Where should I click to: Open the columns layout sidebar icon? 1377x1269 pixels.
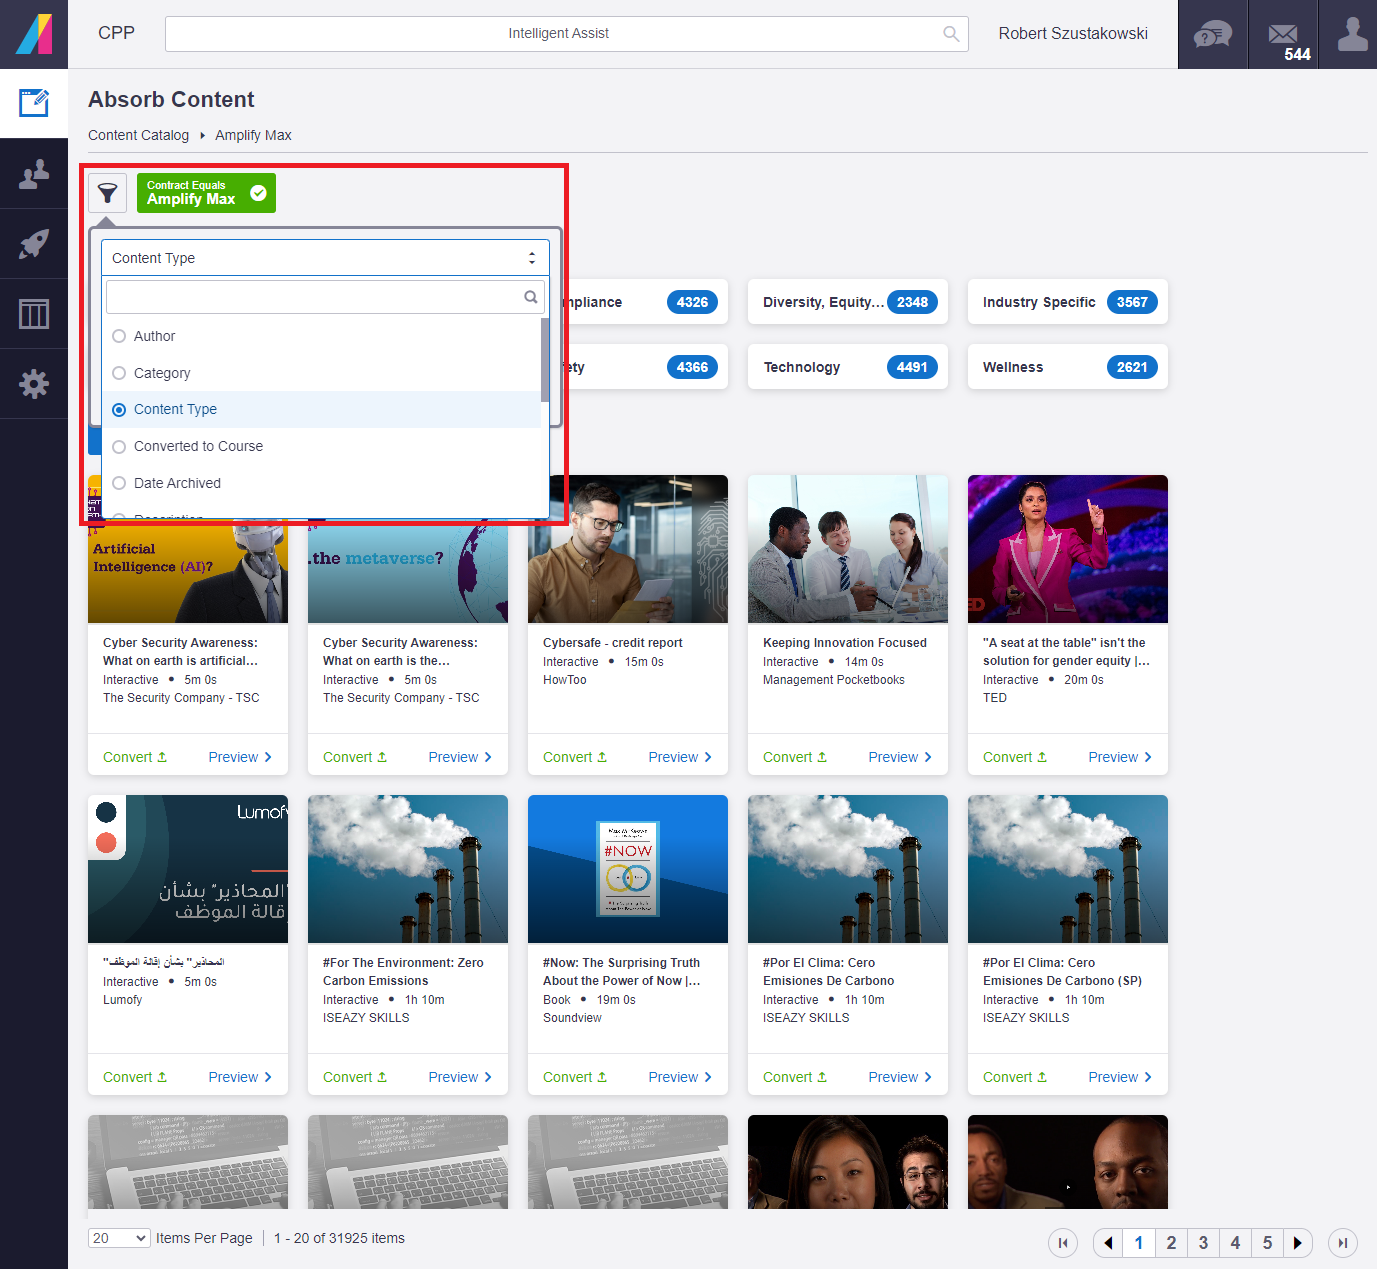pyautogui.click(x=34, y=314)
